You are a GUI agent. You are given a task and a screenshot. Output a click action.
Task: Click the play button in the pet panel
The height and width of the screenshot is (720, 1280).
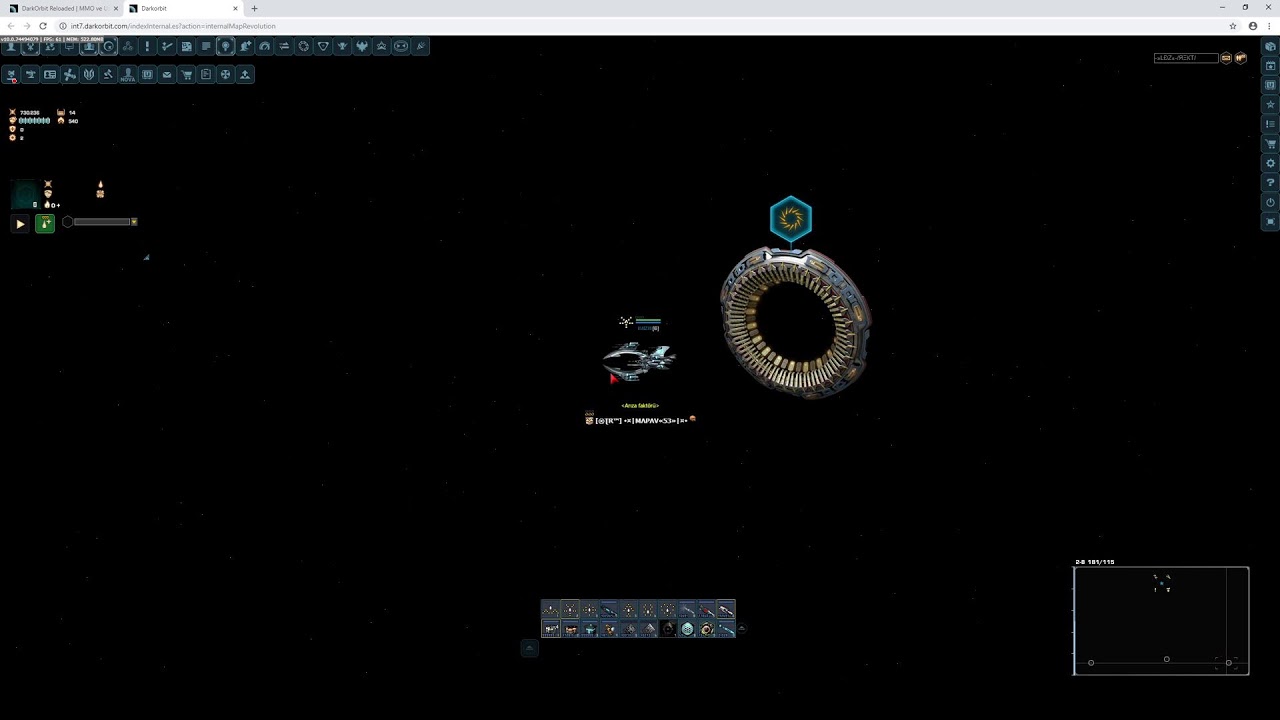[20, 224]
